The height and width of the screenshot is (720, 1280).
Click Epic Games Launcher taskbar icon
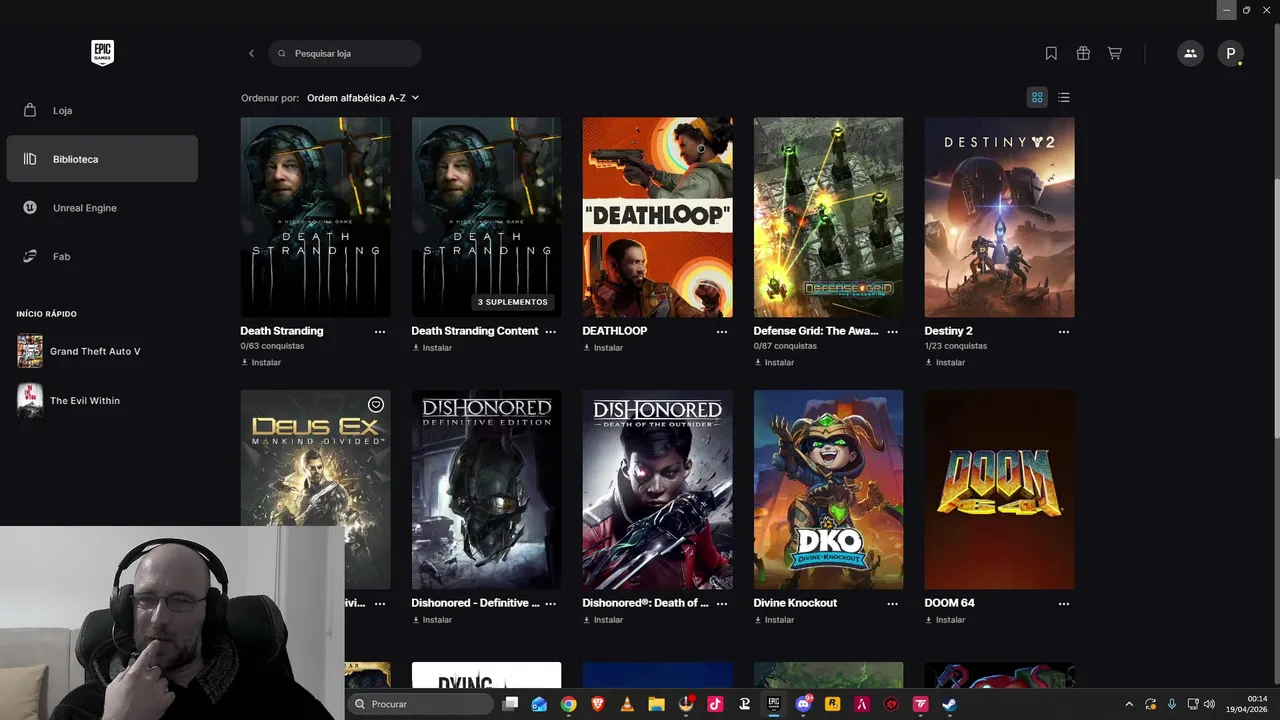coord(773,704)
